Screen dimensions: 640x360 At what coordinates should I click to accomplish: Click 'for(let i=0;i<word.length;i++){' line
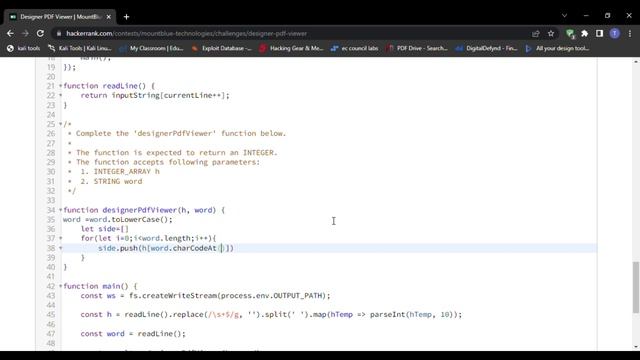point(149,238)
